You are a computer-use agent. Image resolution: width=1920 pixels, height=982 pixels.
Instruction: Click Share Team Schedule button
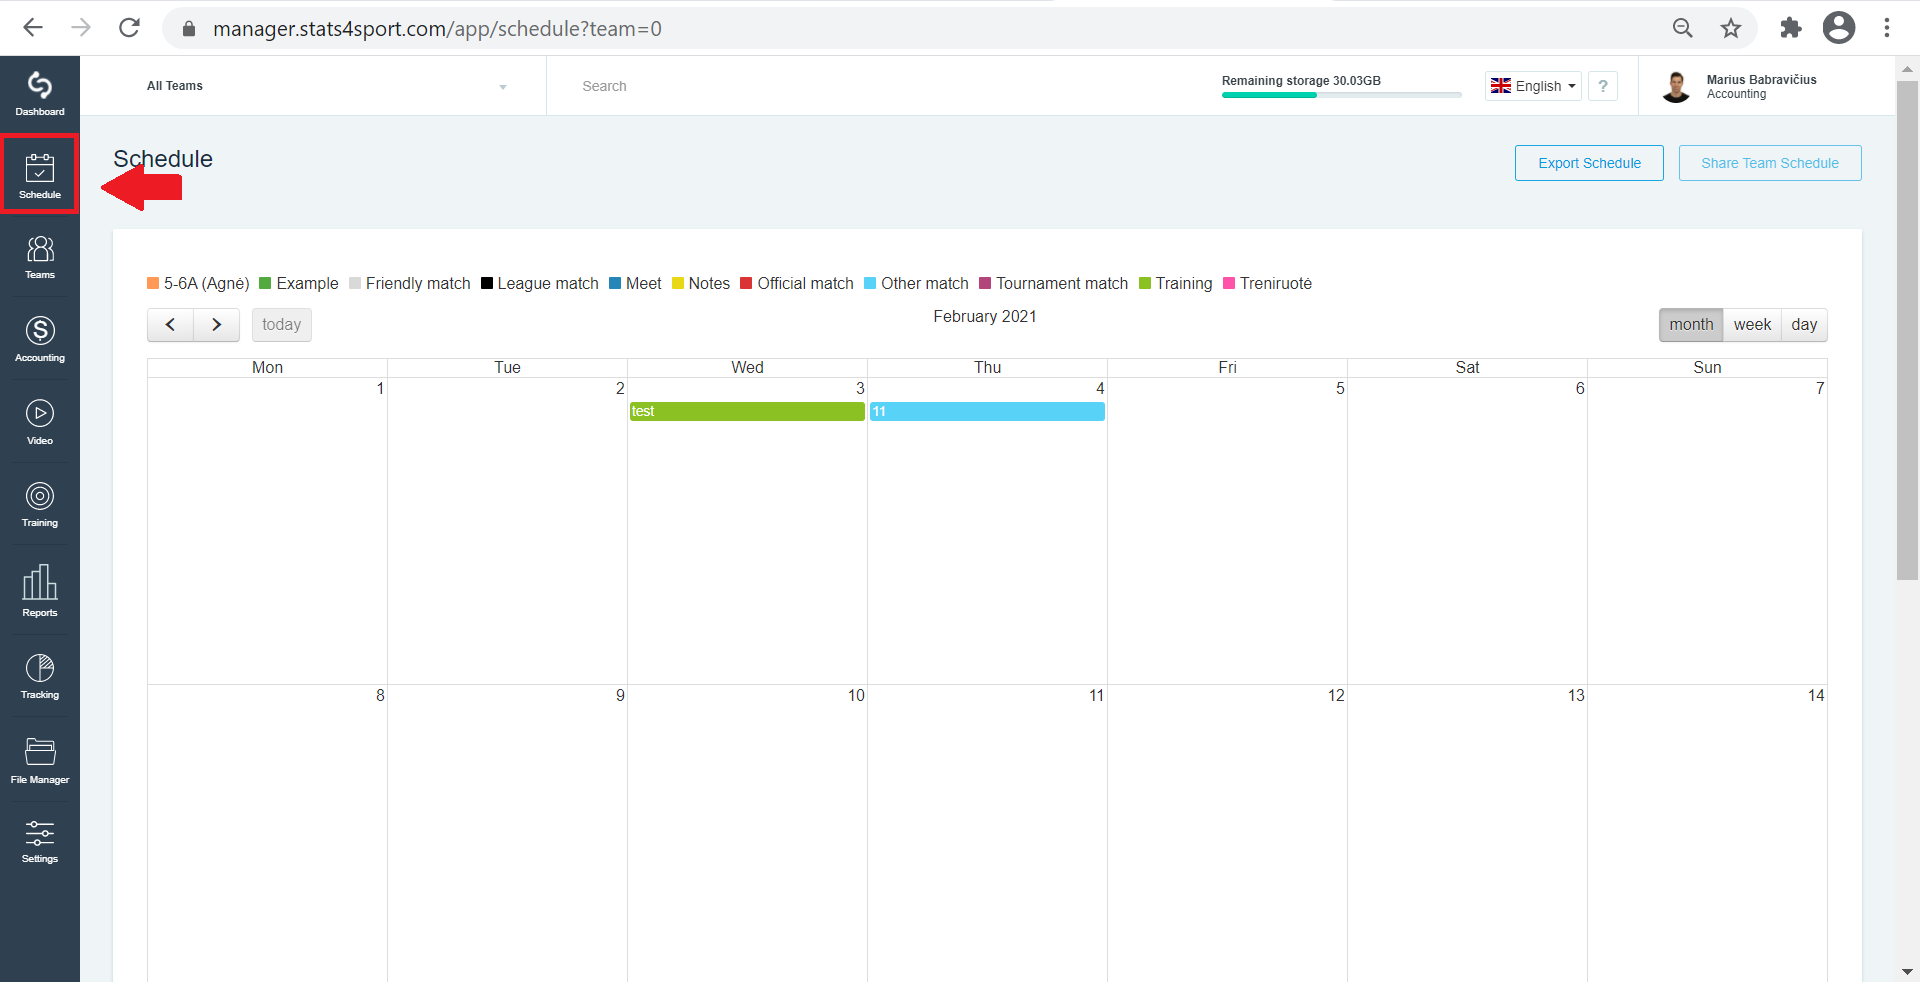click(x=1770, y=163)
